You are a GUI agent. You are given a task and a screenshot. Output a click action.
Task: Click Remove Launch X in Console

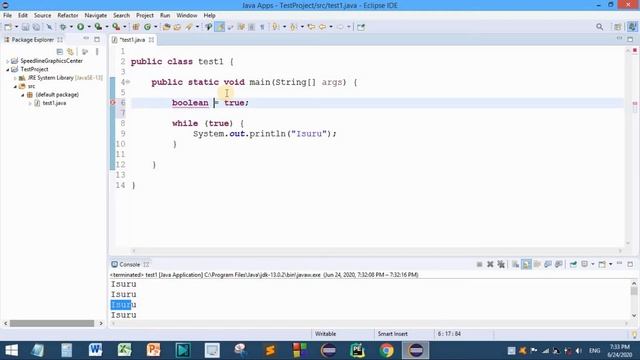click(490, 264)
